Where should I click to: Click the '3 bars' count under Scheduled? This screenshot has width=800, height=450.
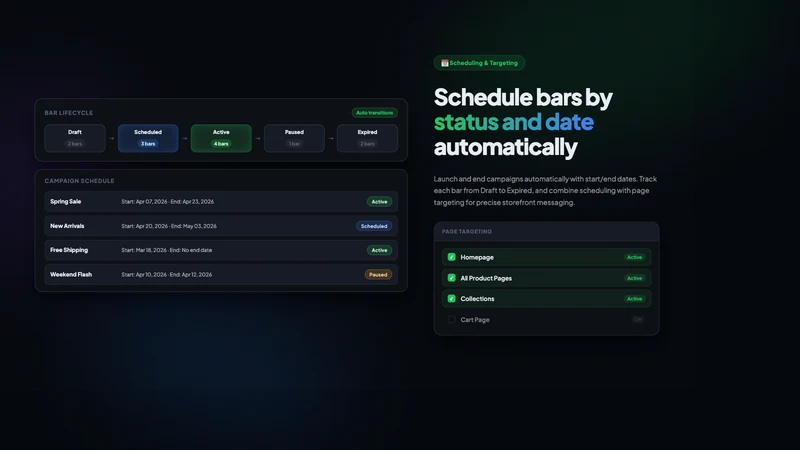coord(148,144)
